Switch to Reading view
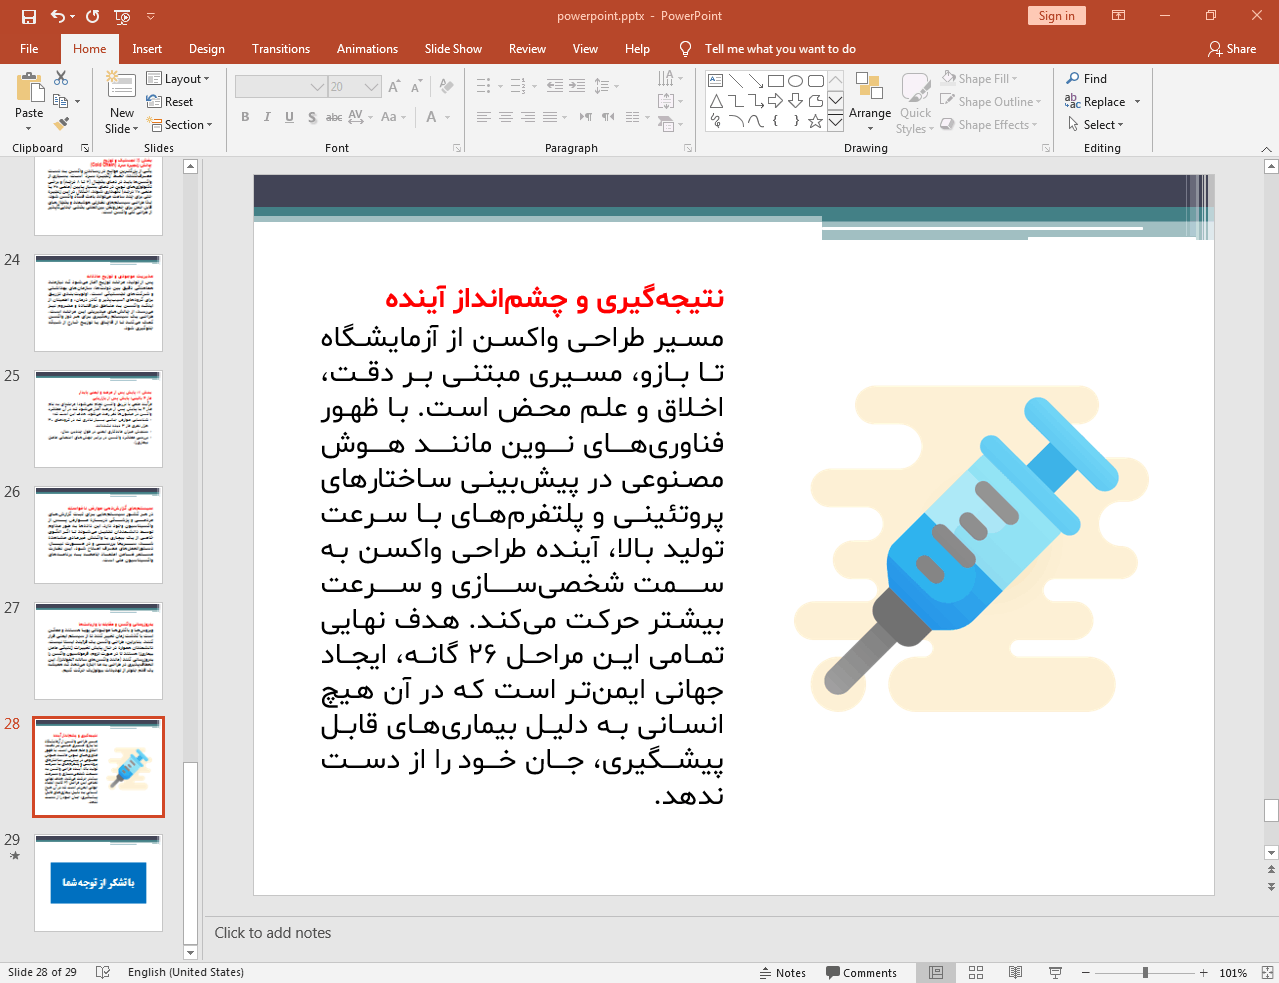 tap(1015, 972)
